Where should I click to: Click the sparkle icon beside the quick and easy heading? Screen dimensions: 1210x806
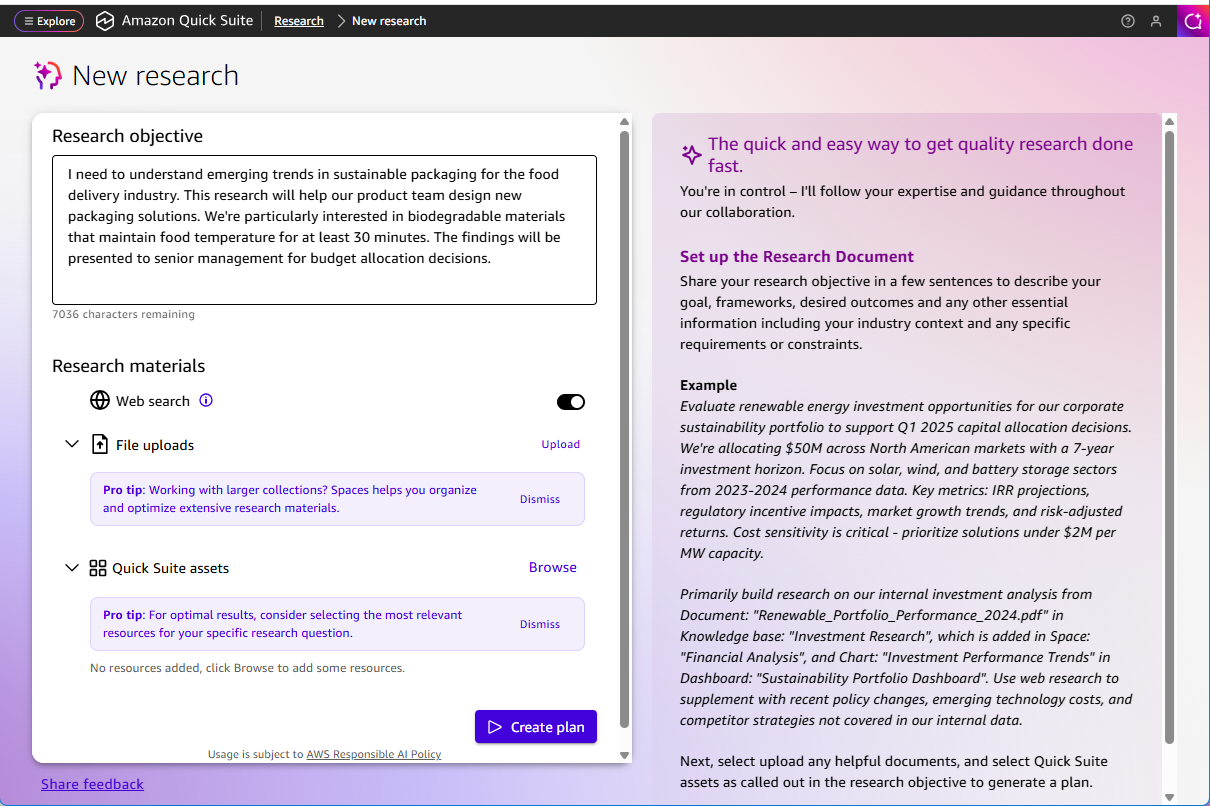[691, 154]
